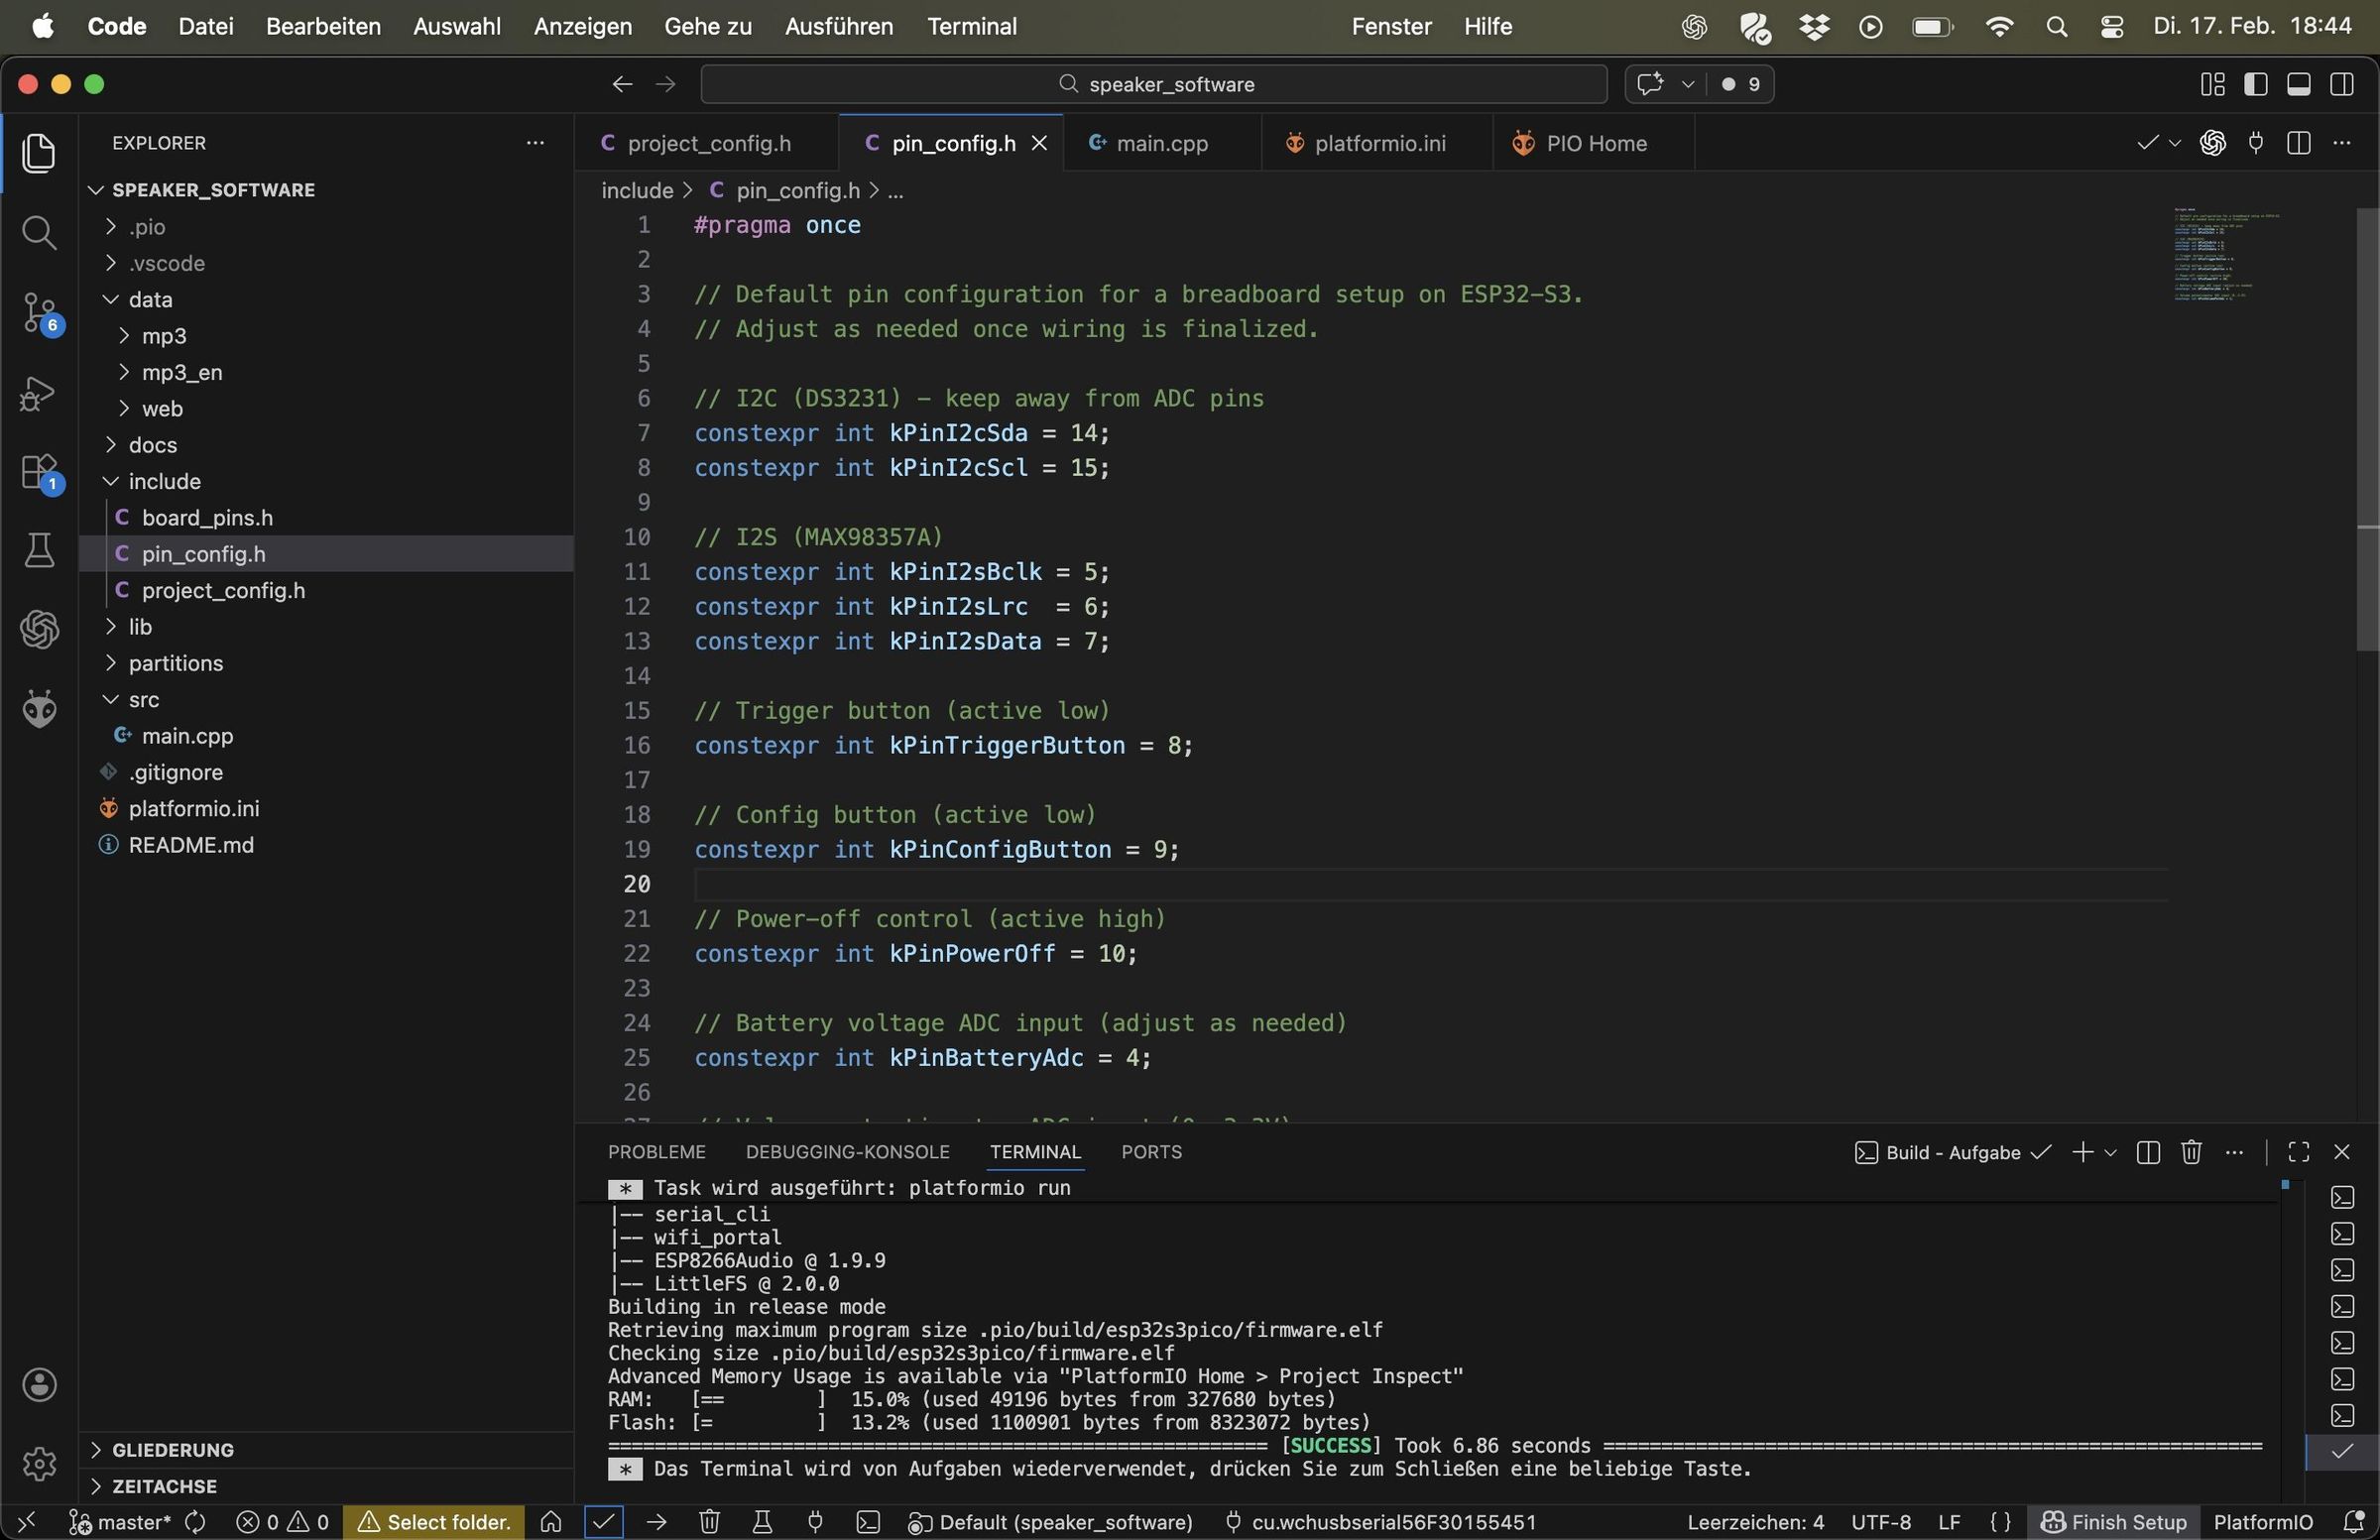Open the PIO Home tab

[x=1594, y=143]
